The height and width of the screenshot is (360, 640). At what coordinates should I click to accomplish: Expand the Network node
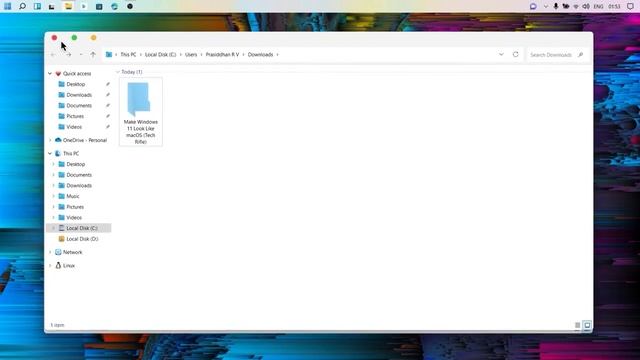pyautogui.click(x=50, y=252)
